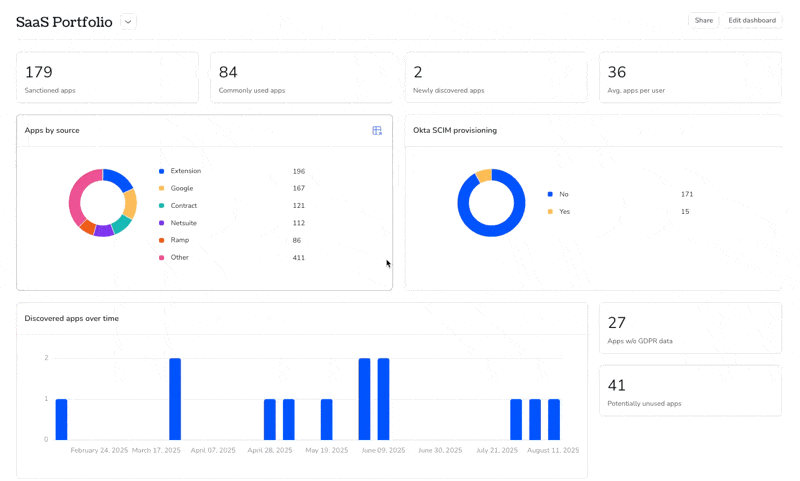Select the orange Ramp legend swatch
This screenshot has width=800, height=481.
click(161, 240)
